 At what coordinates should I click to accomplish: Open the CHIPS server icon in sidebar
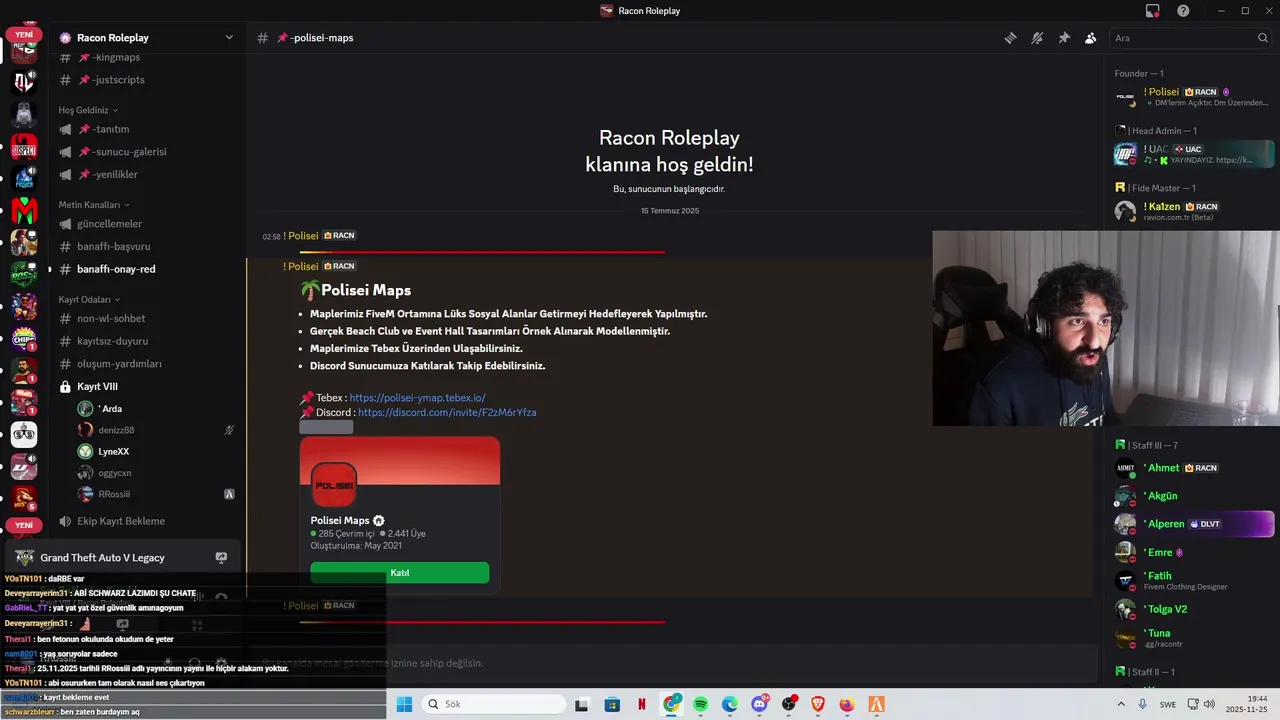point(24,339)
